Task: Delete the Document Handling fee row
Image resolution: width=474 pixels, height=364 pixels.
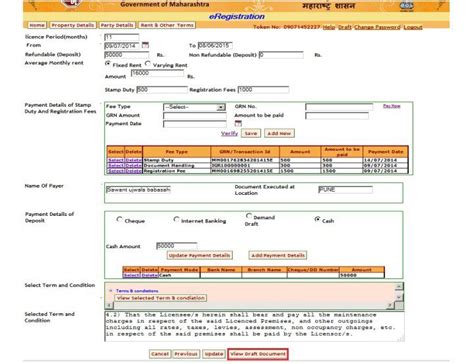Action: 133,166
